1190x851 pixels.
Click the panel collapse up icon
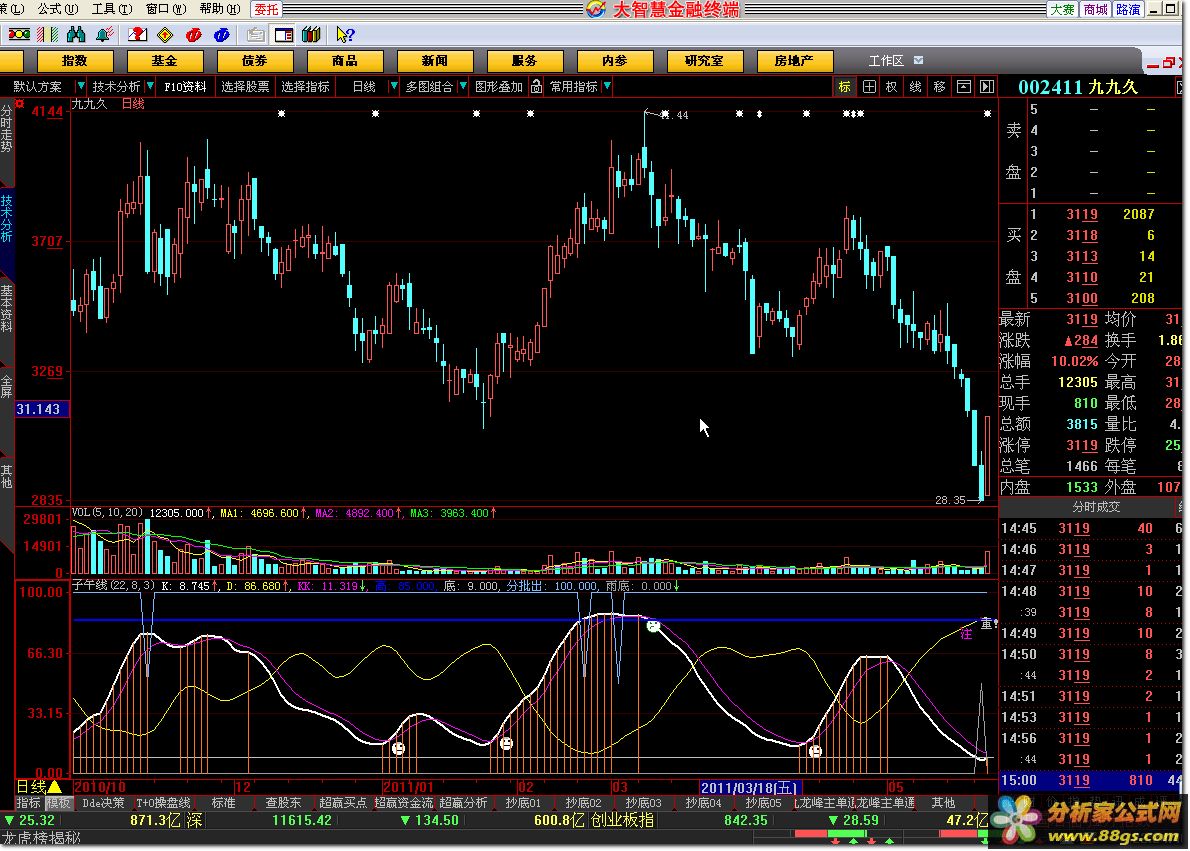click(963, 87)
